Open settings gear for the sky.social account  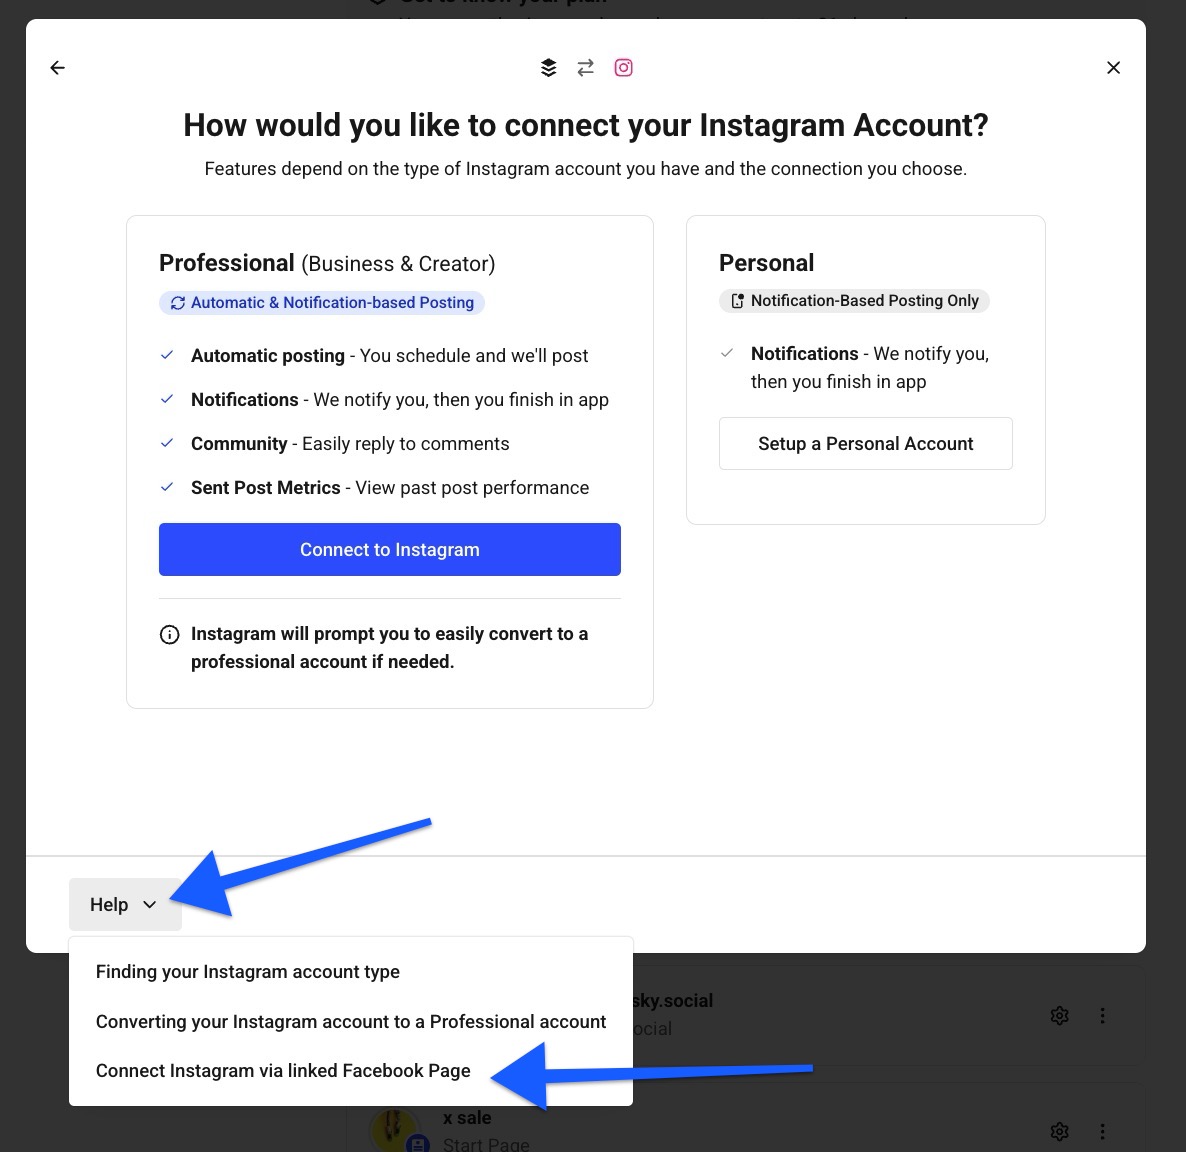click(1059, 1015)
